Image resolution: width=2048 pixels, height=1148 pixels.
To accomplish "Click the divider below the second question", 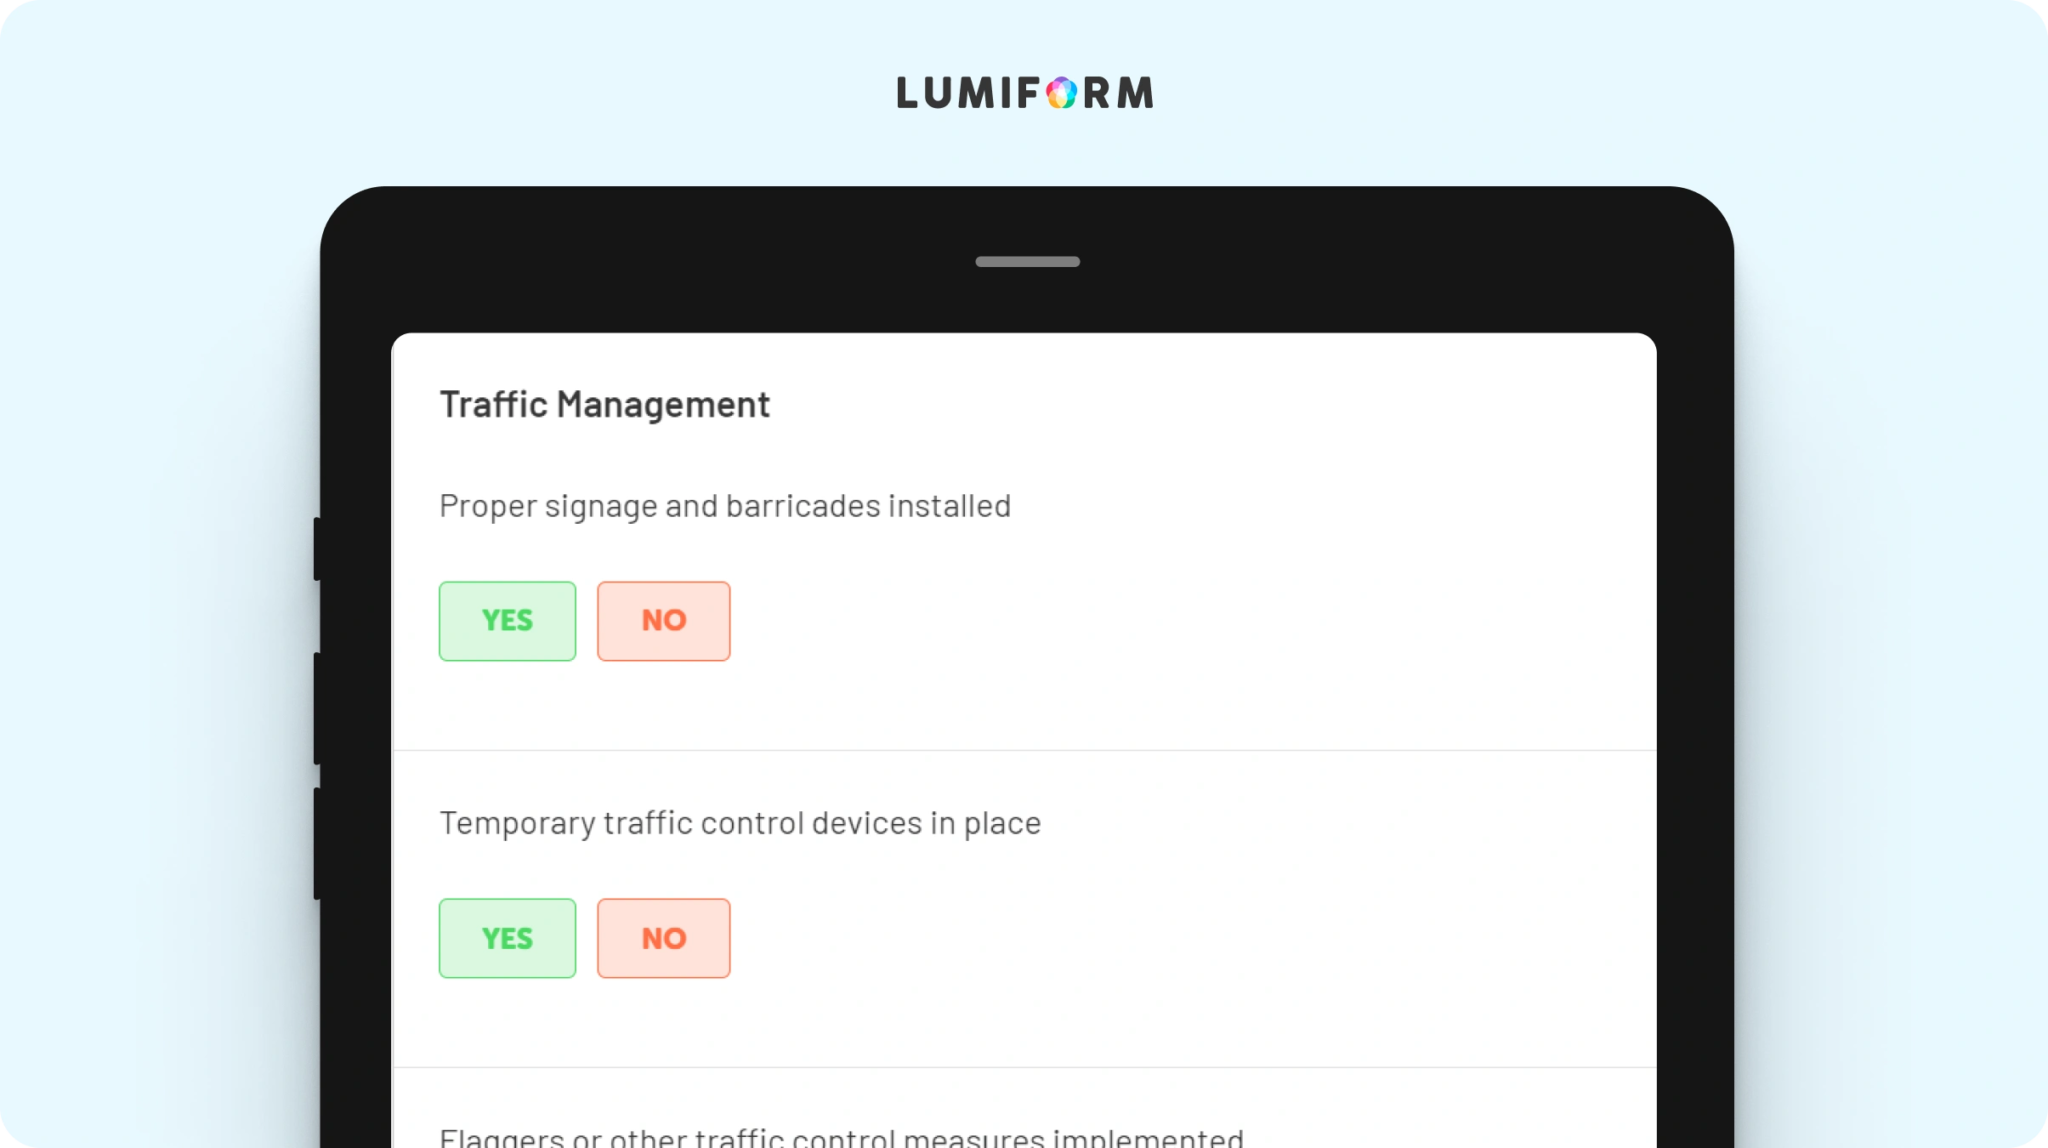I will tap(1024, 1067).
